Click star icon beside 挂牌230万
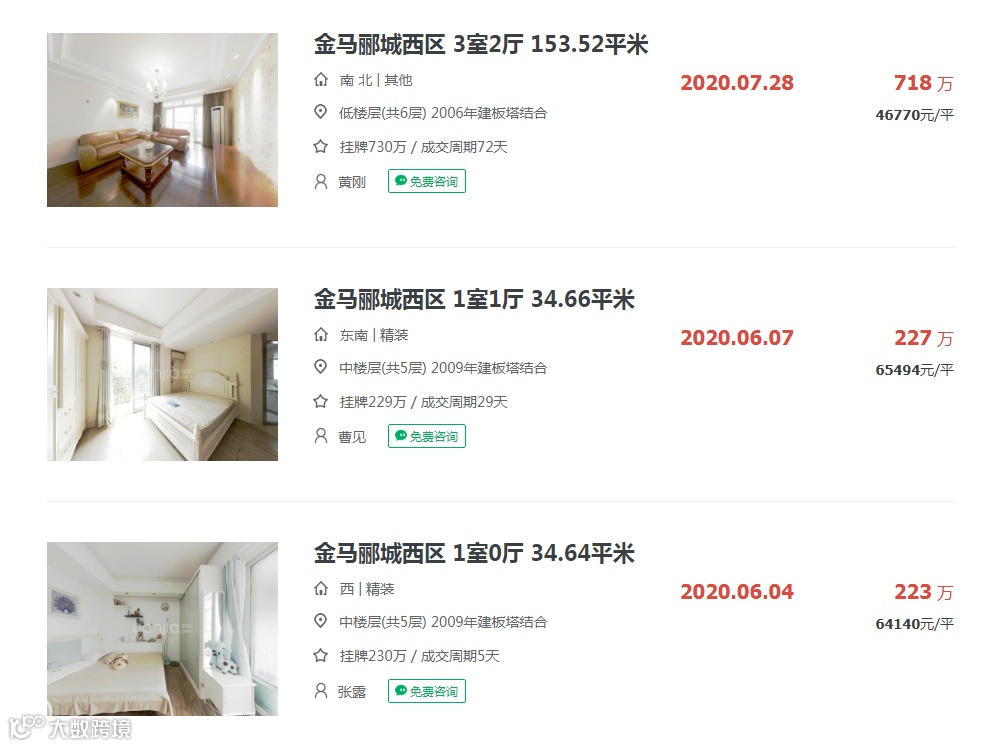This screenshot has height=747, width=1004. pyautogui.click(x=321, y=655)
